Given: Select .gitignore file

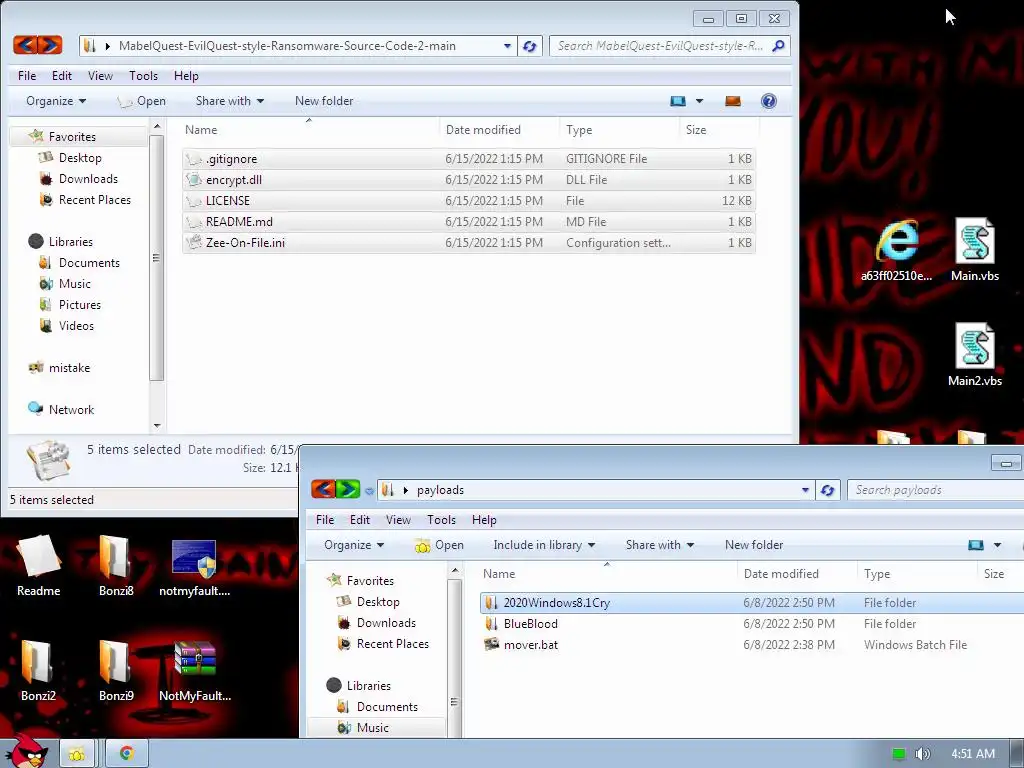Looking at the screenshot, I should click(468, 159).
